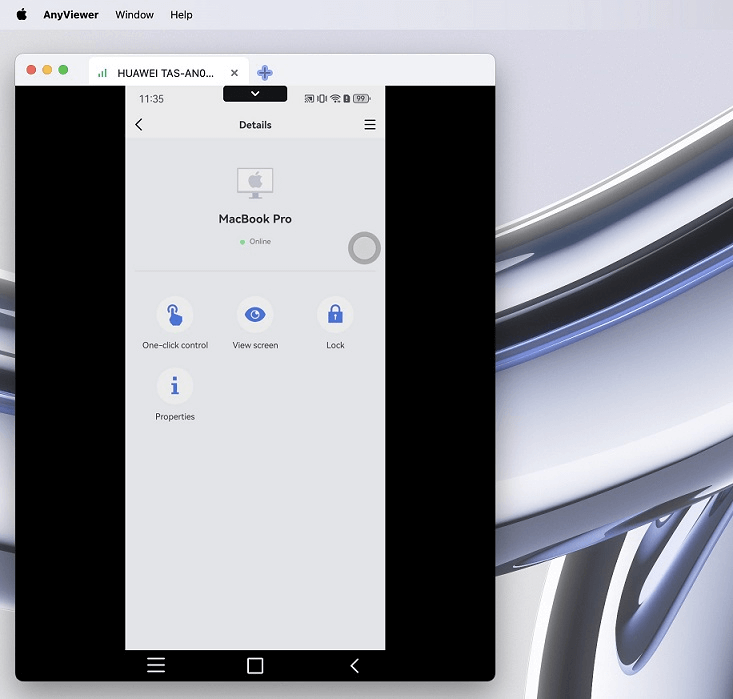Click the MacBook Pro monitor icon

click(255, 183)
